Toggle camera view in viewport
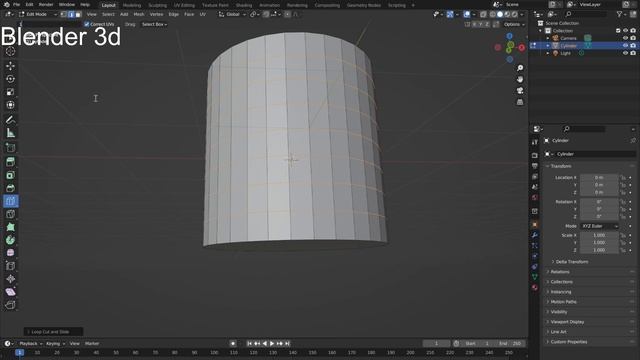Viewport: 640px width, 360px height. (x=520, y=91)
